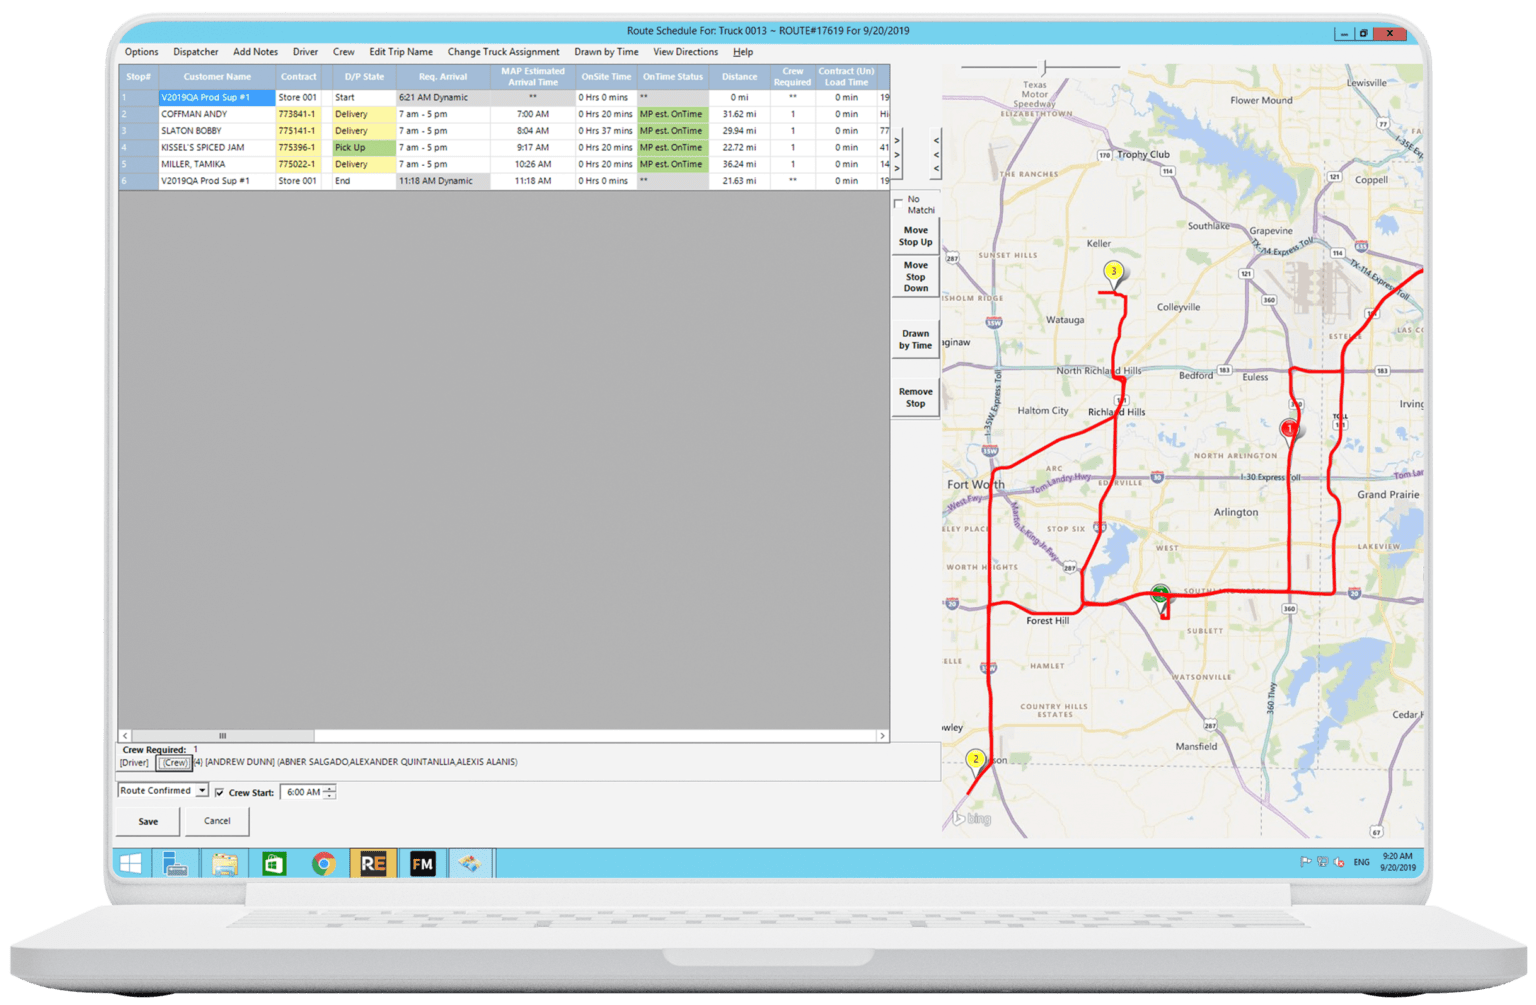Click the red stop 1 marker on the map
This screenshot has height=1005, width=1536.
(x=1289, y=427)
